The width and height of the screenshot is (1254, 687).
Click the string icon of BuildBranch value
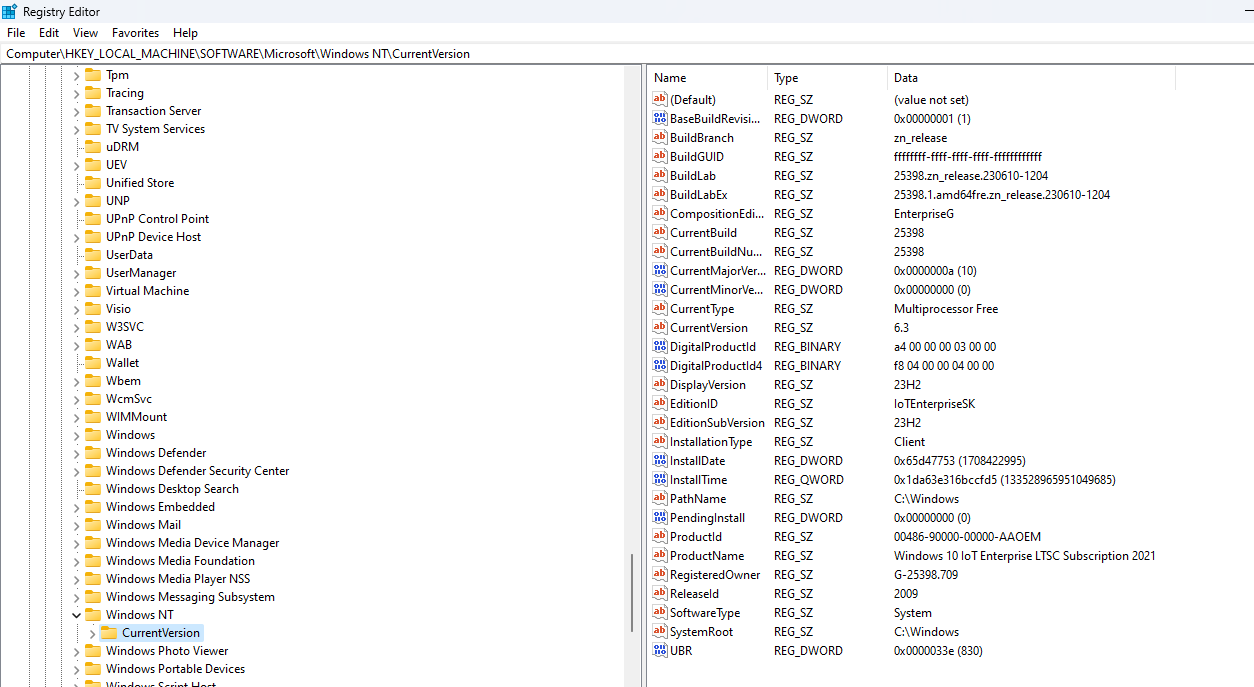(x=659, y=137)
